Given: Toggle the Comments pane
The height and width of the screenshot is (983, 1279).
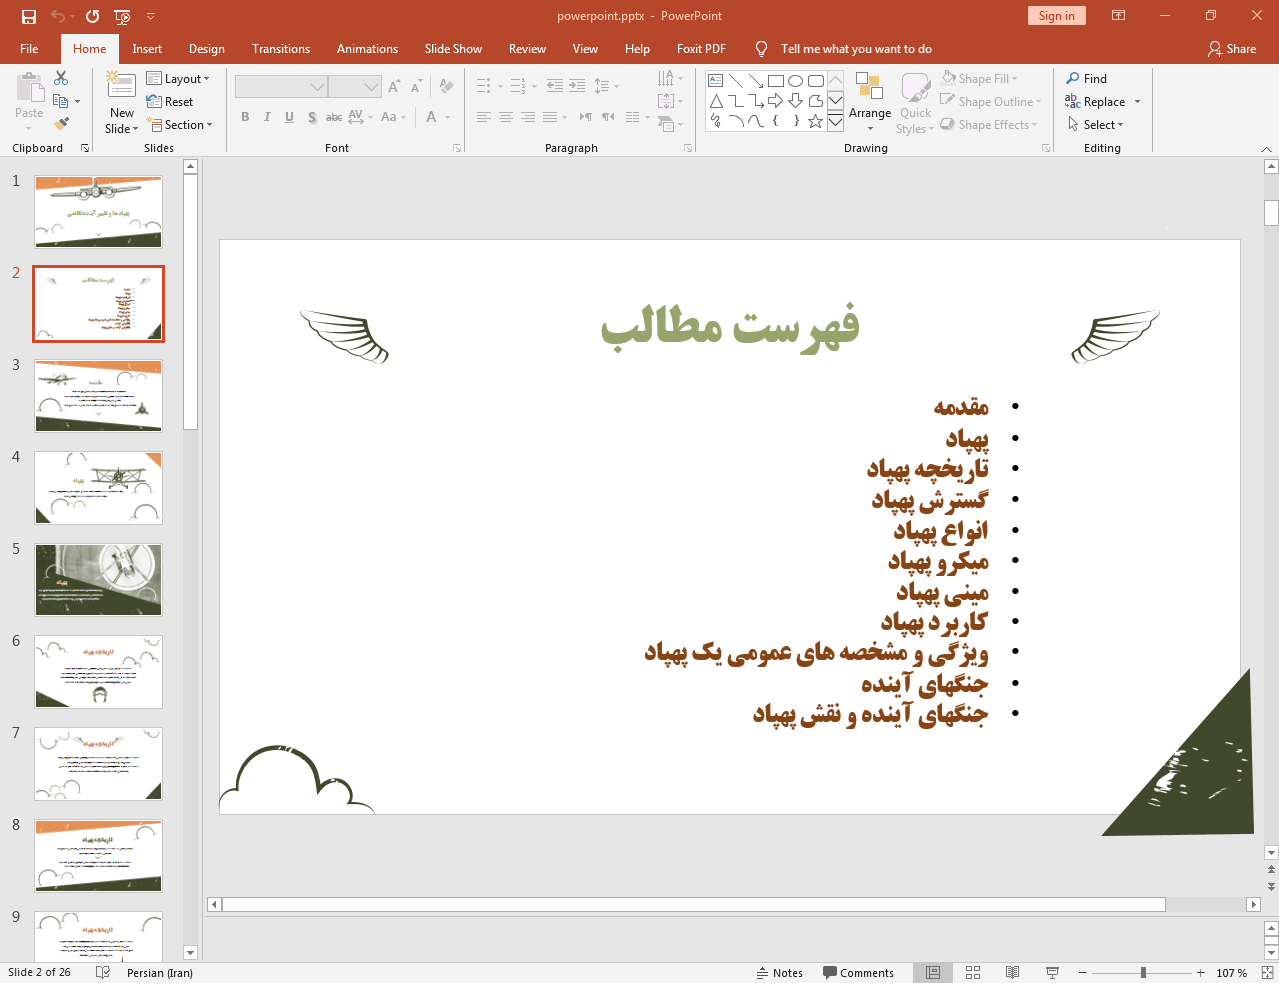Looking at the screenshot, I should (x=858, y=973).
